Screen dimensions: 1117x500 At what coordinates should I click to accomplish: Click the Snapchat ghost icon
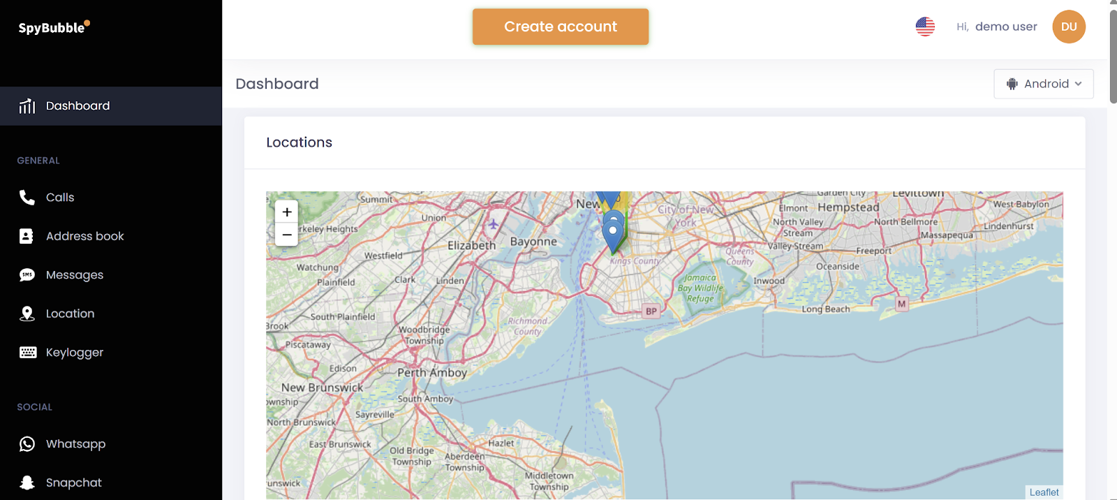(27, 483)
